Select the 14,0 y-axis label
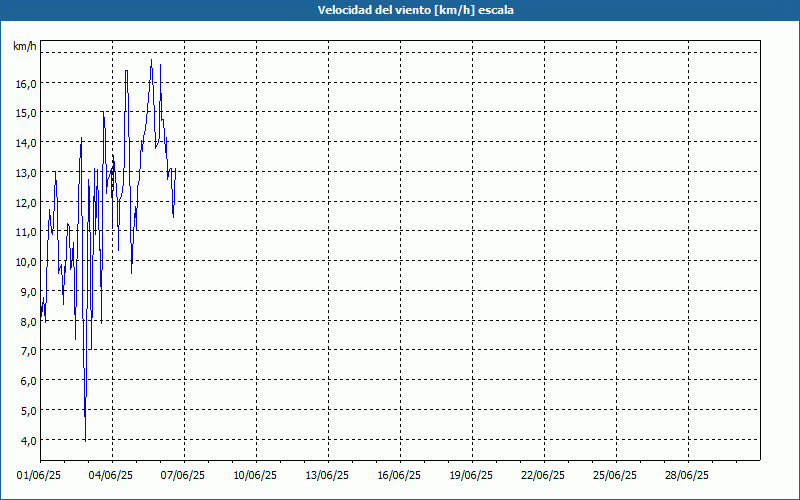 tap(26, 143)
